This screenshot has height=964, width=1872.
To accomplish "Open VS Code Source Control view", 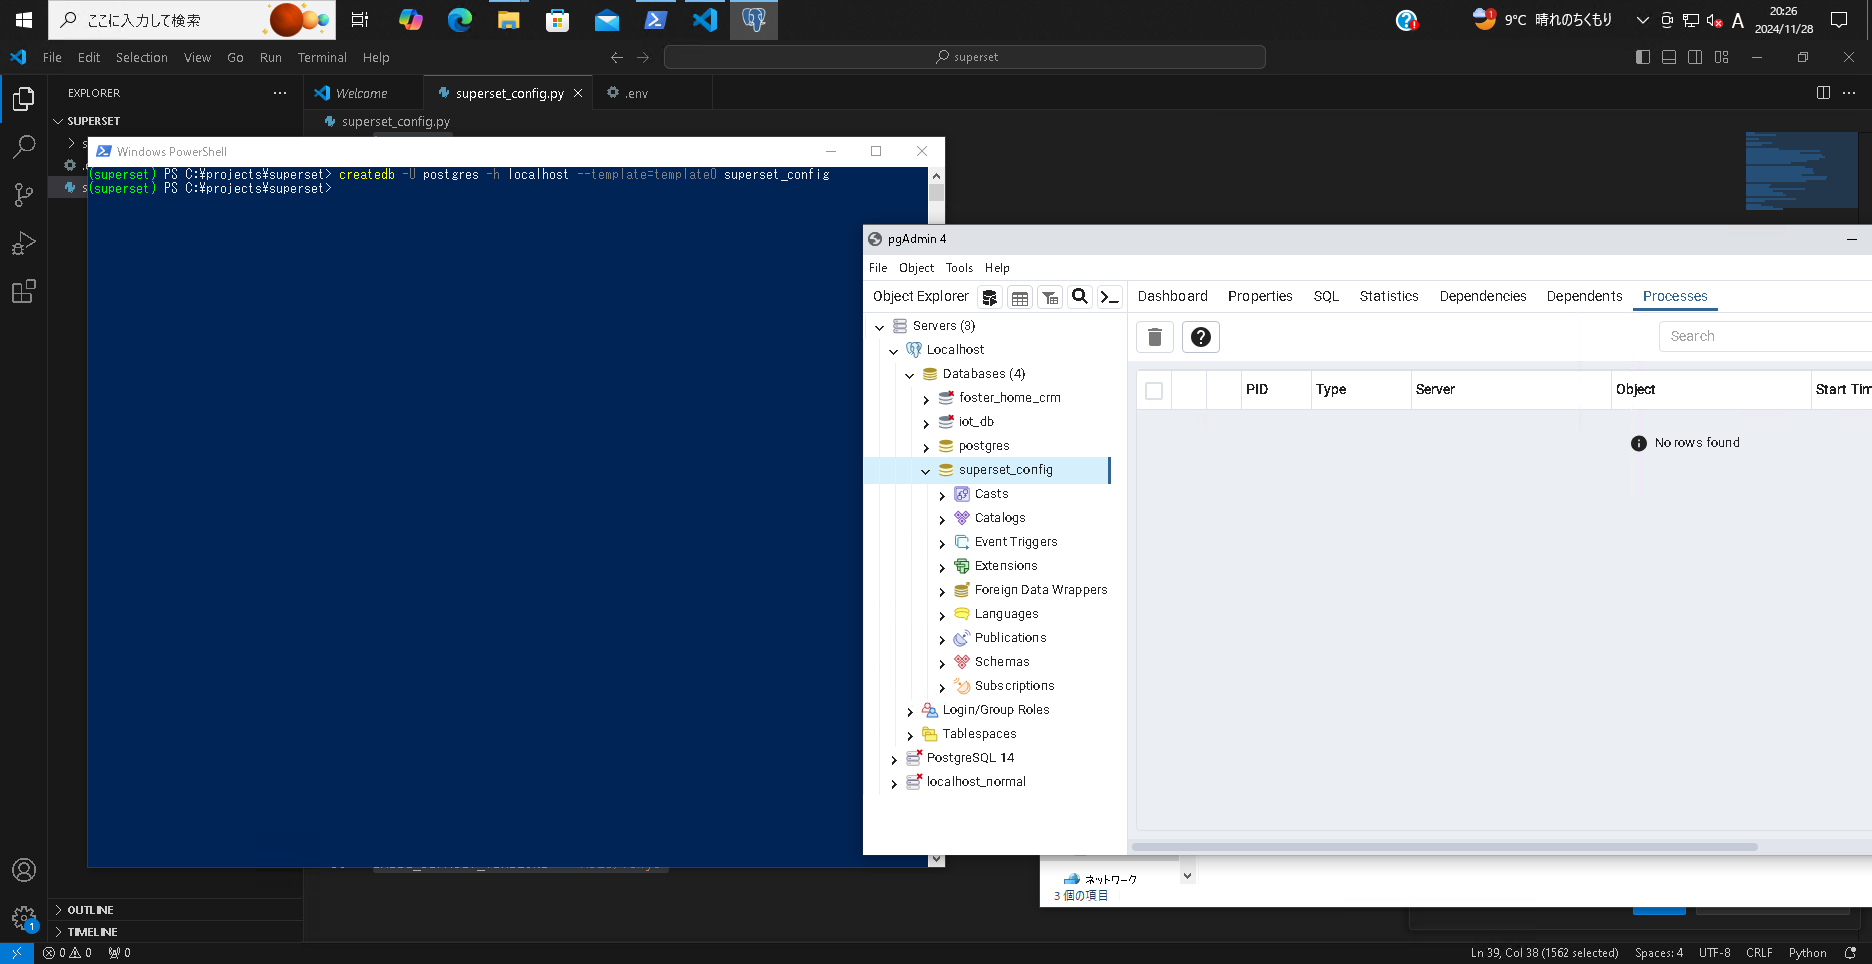I will click(x=23, y=194).
